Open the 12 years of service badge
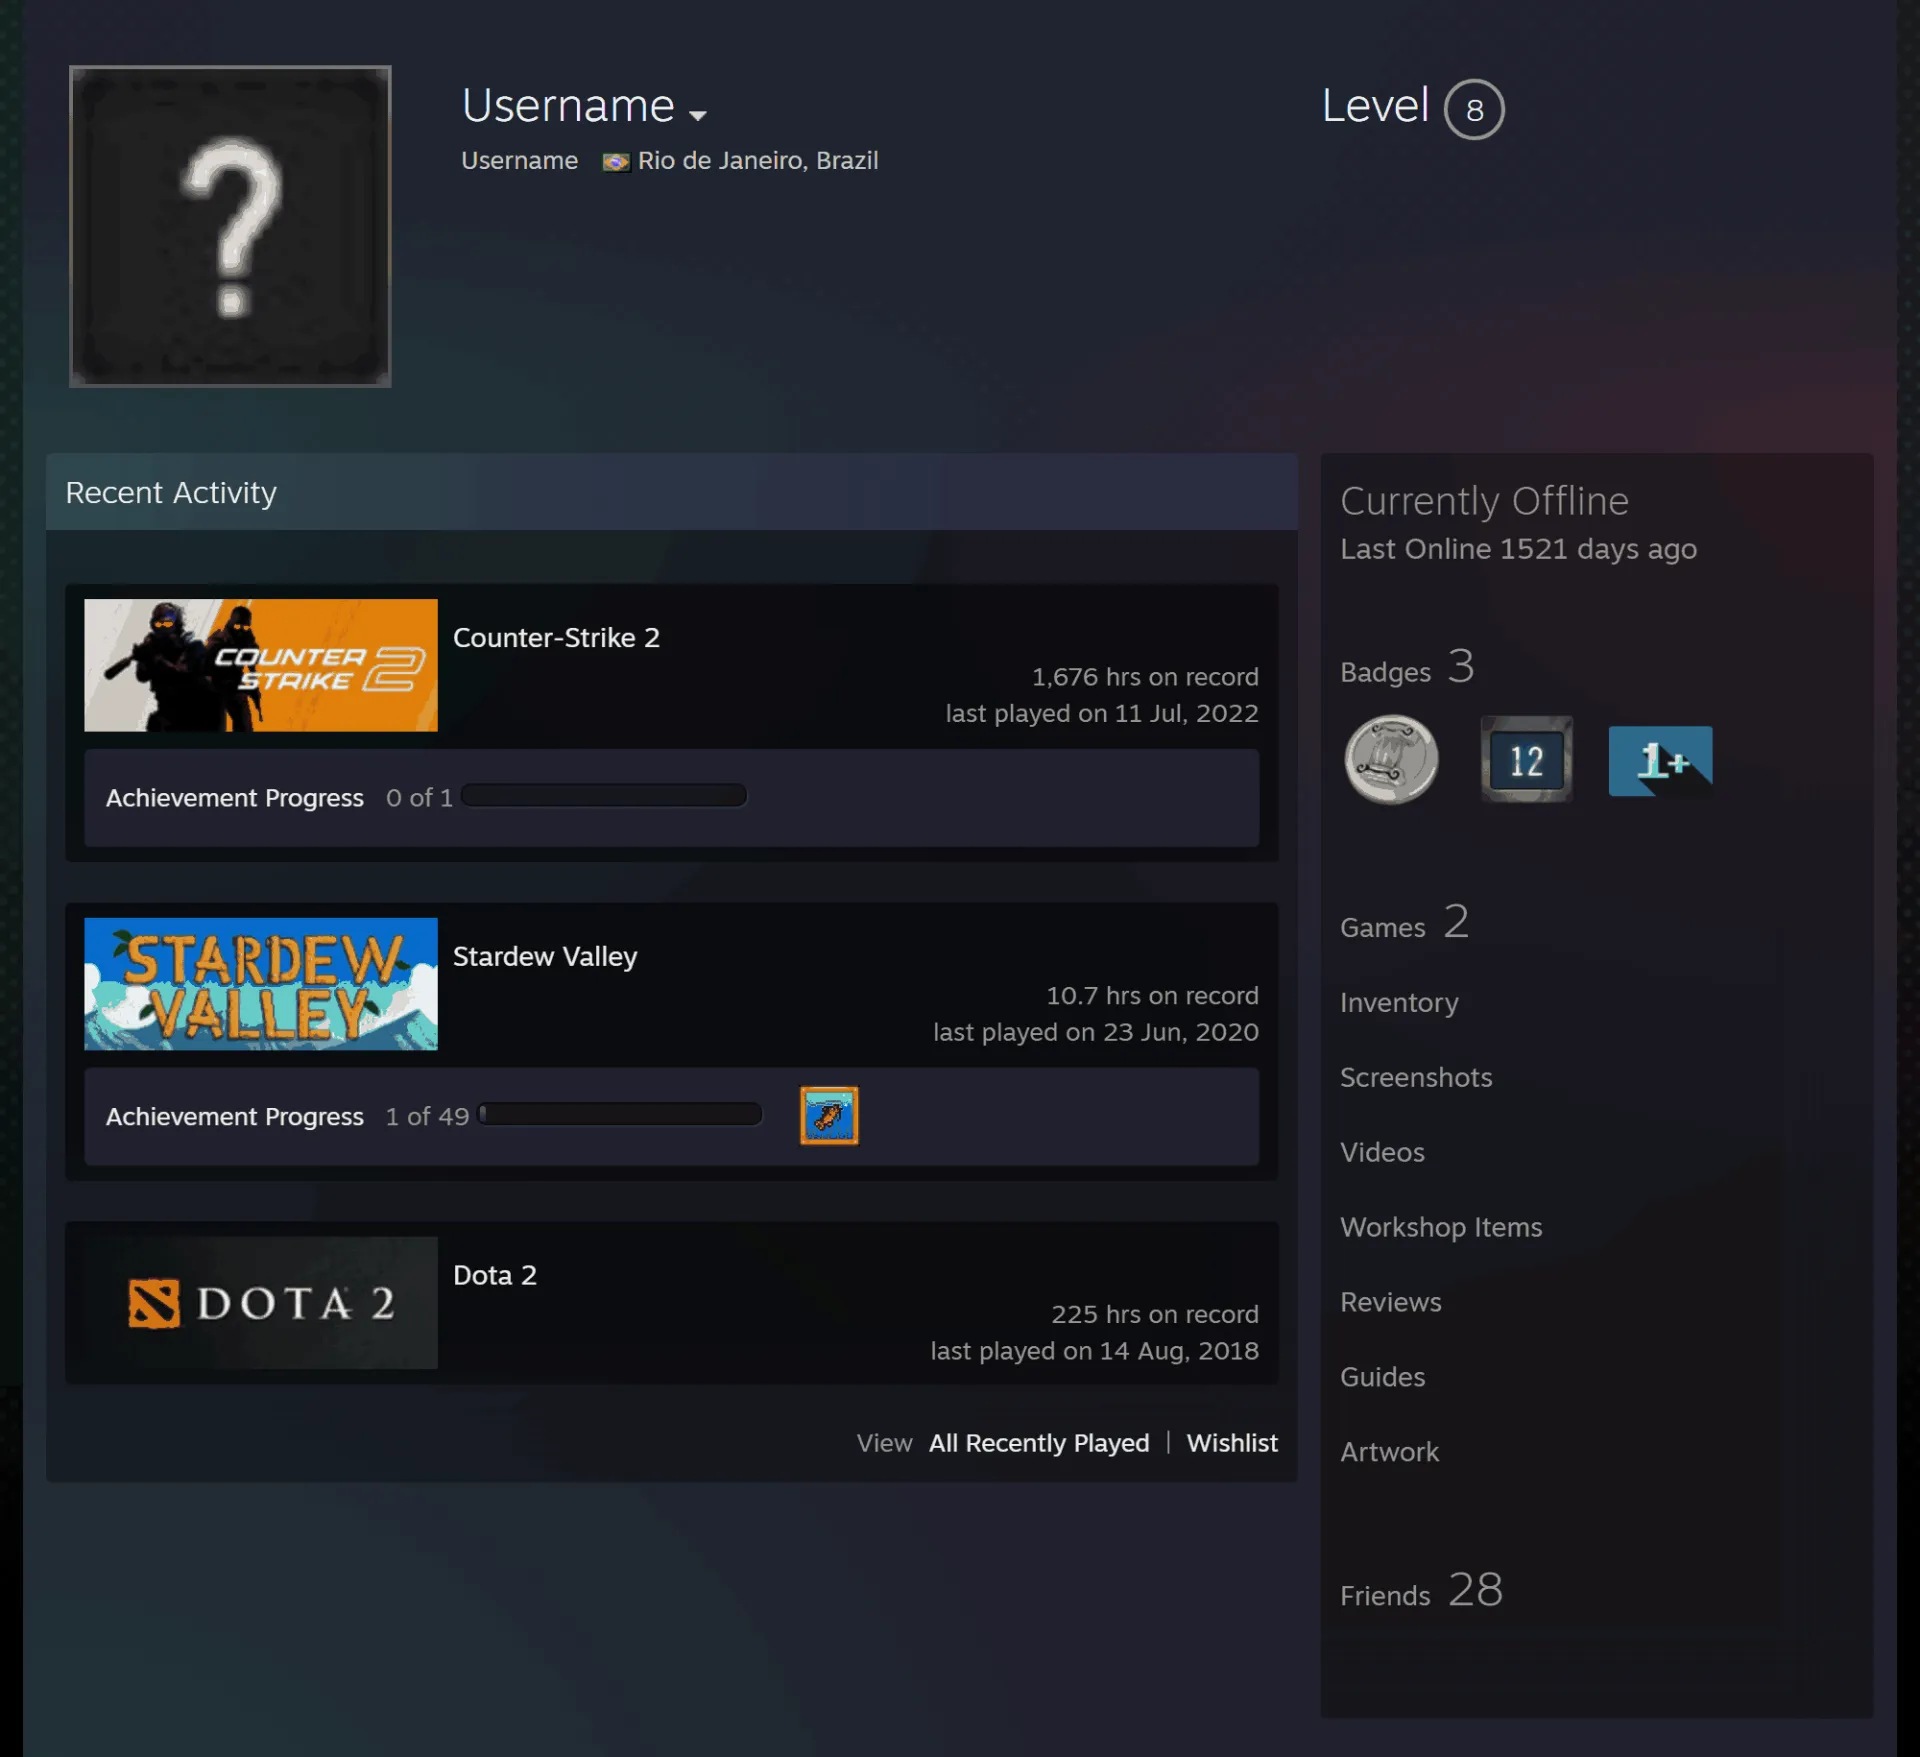The height and width of the screenshot is (1757, 1920). (1526, 759)
